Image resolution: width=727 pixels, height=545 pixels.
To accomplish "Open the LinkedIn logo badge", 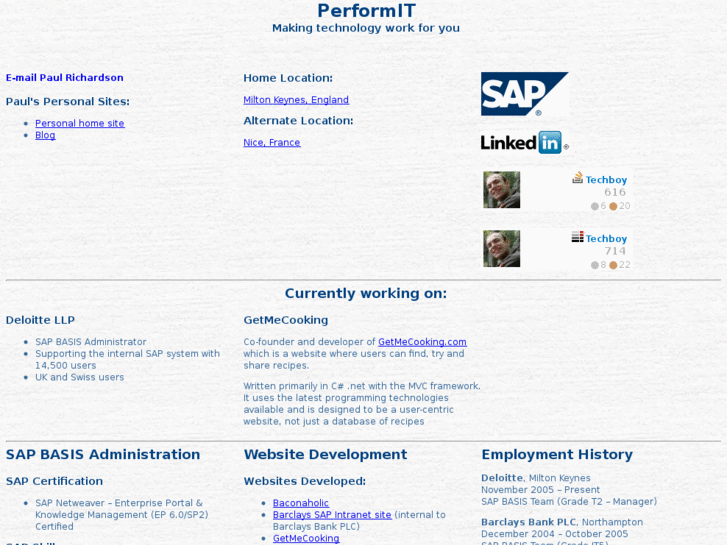I will tap(524, 142).
